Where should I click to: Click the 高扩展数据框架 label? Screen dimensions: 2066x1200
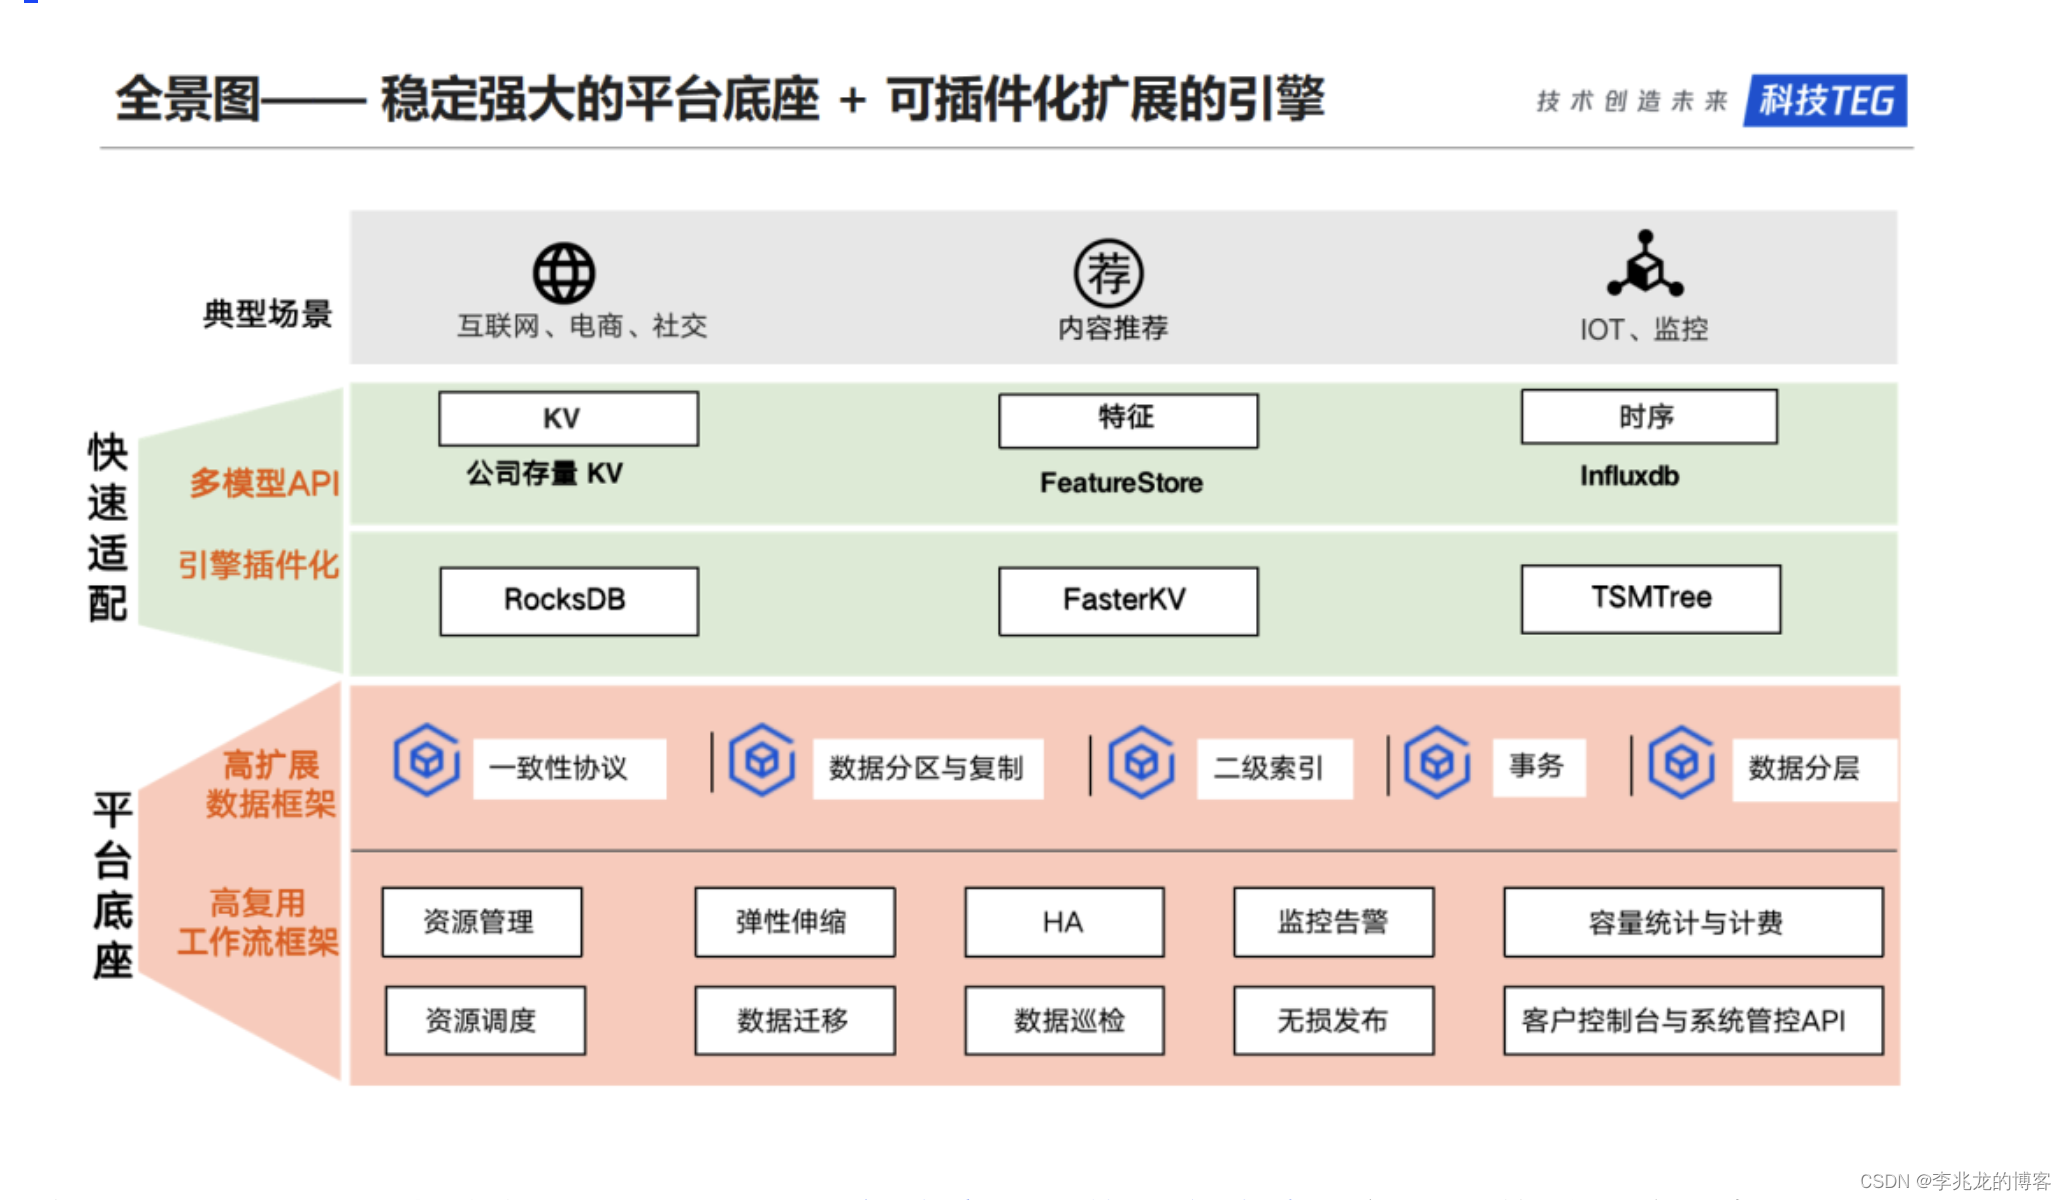click(271, 784)
